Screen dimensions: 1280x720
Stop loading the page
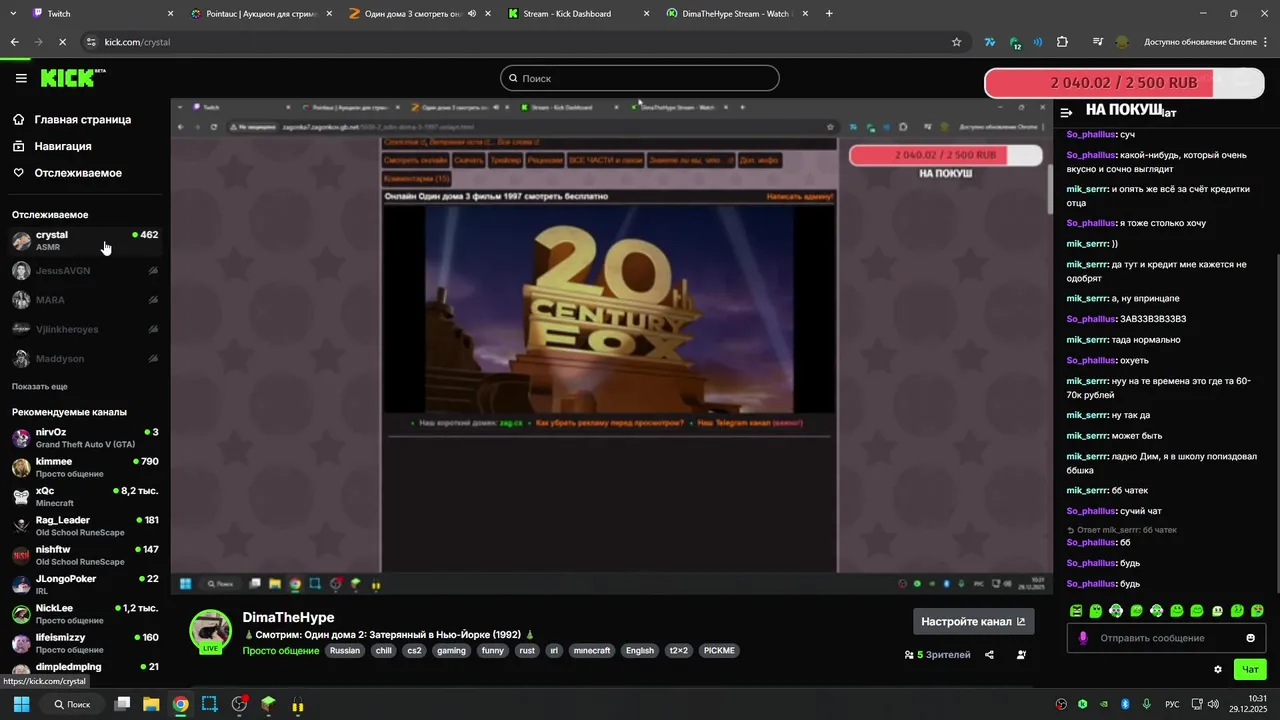pyautogui.click(x=62, y=42)
